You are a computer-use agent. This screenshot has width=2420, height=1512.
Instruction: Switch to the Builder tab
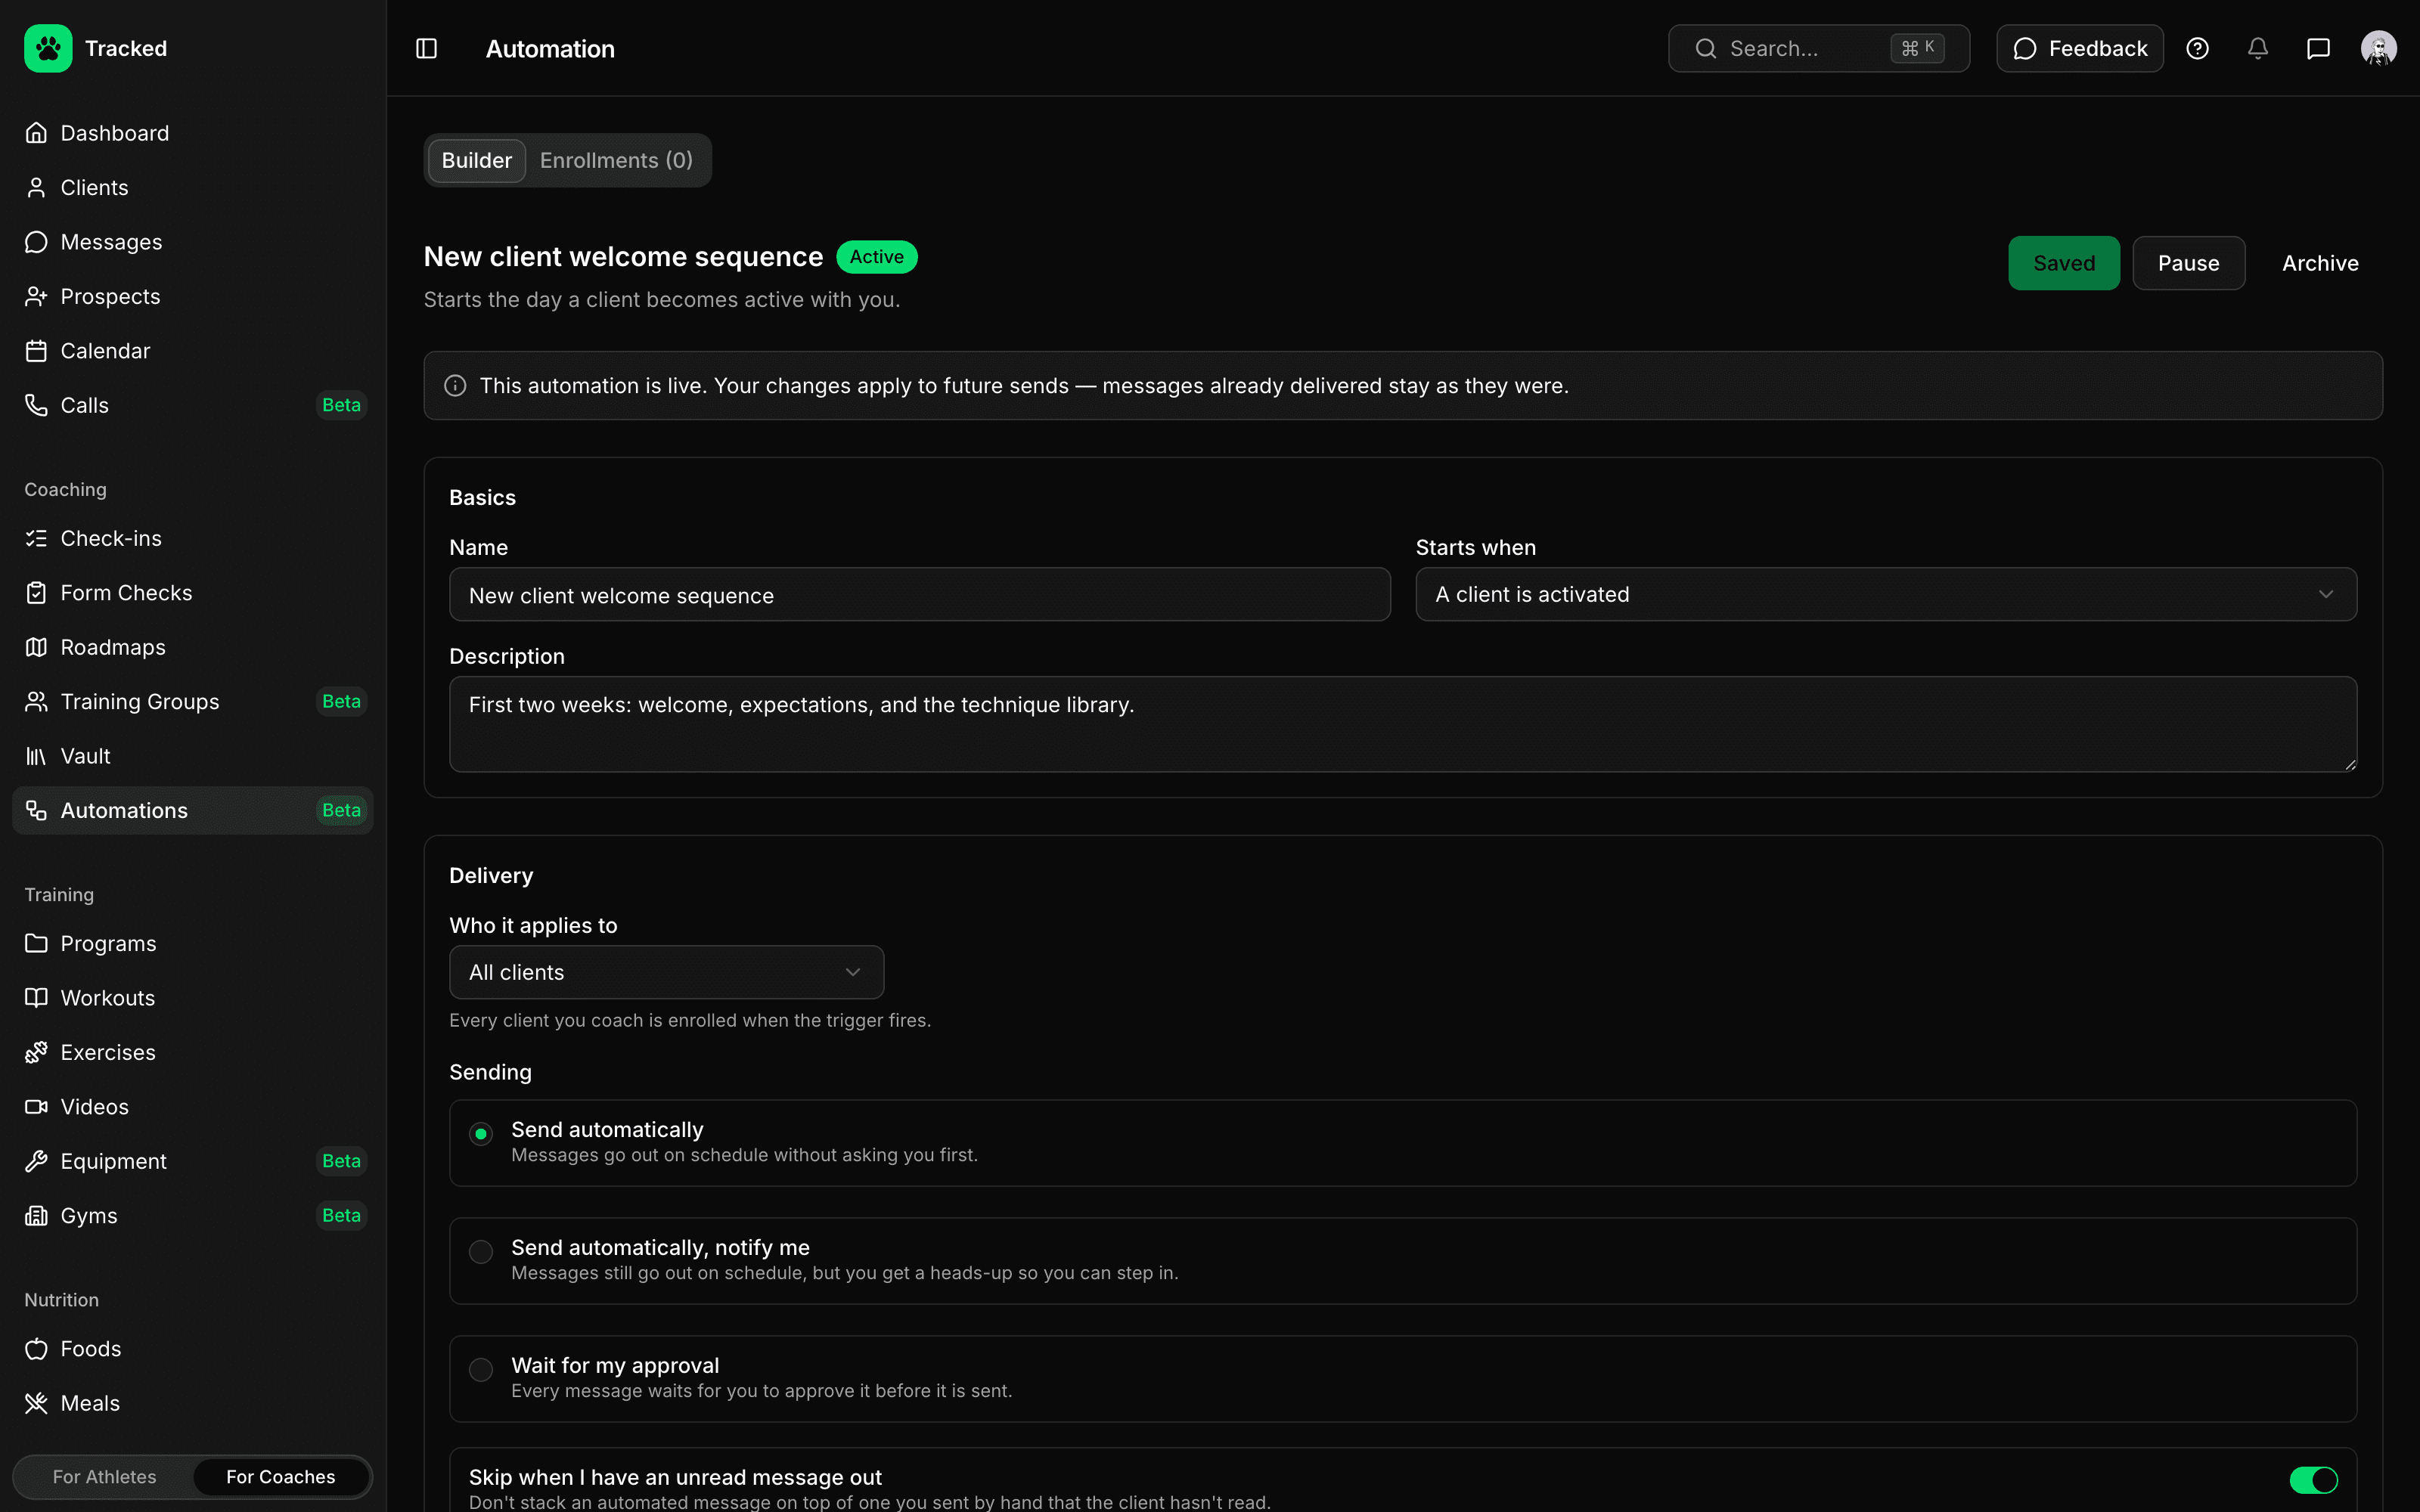coord(476,160)
